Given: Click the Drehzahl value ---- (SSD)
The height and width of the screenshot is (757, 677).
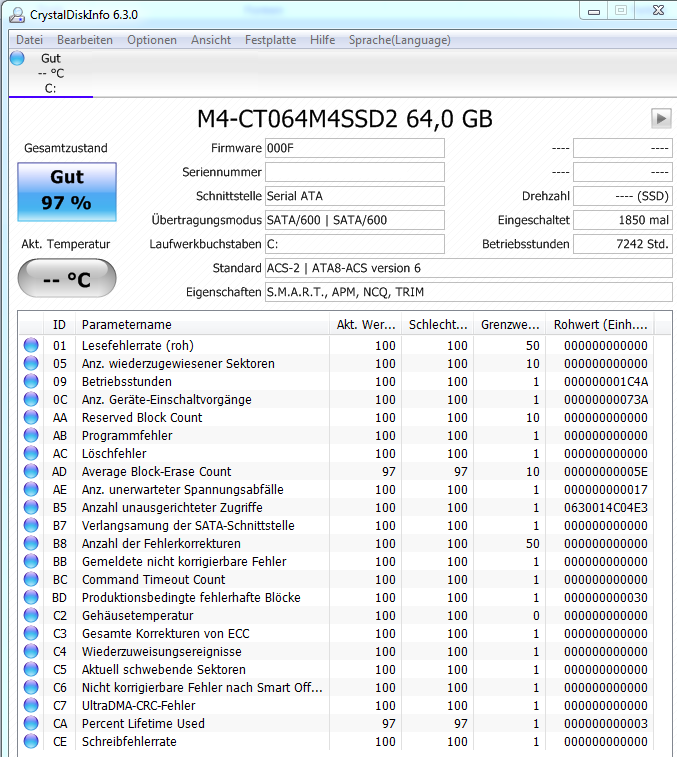Looking at the screenshot, I should pyautogui.click(x=622, y=196).
